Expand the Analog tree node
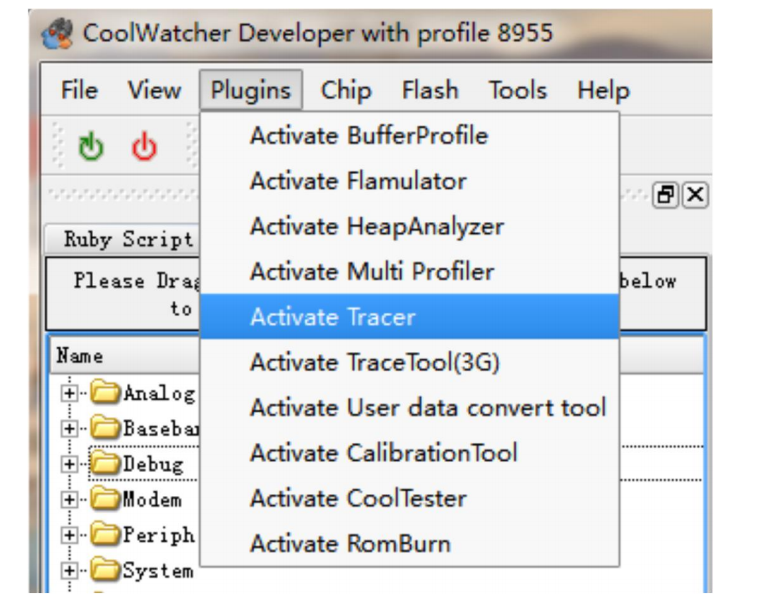The width and height of the screenshot is (780, 605). click(69, 393)
